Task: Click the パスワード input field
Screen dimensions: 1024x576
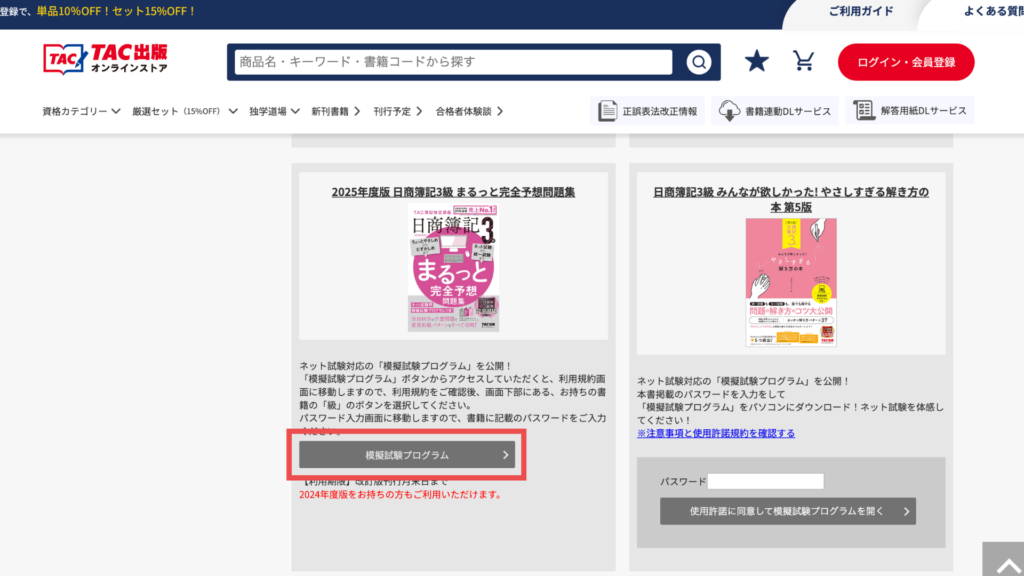Action: pos(765,481)
